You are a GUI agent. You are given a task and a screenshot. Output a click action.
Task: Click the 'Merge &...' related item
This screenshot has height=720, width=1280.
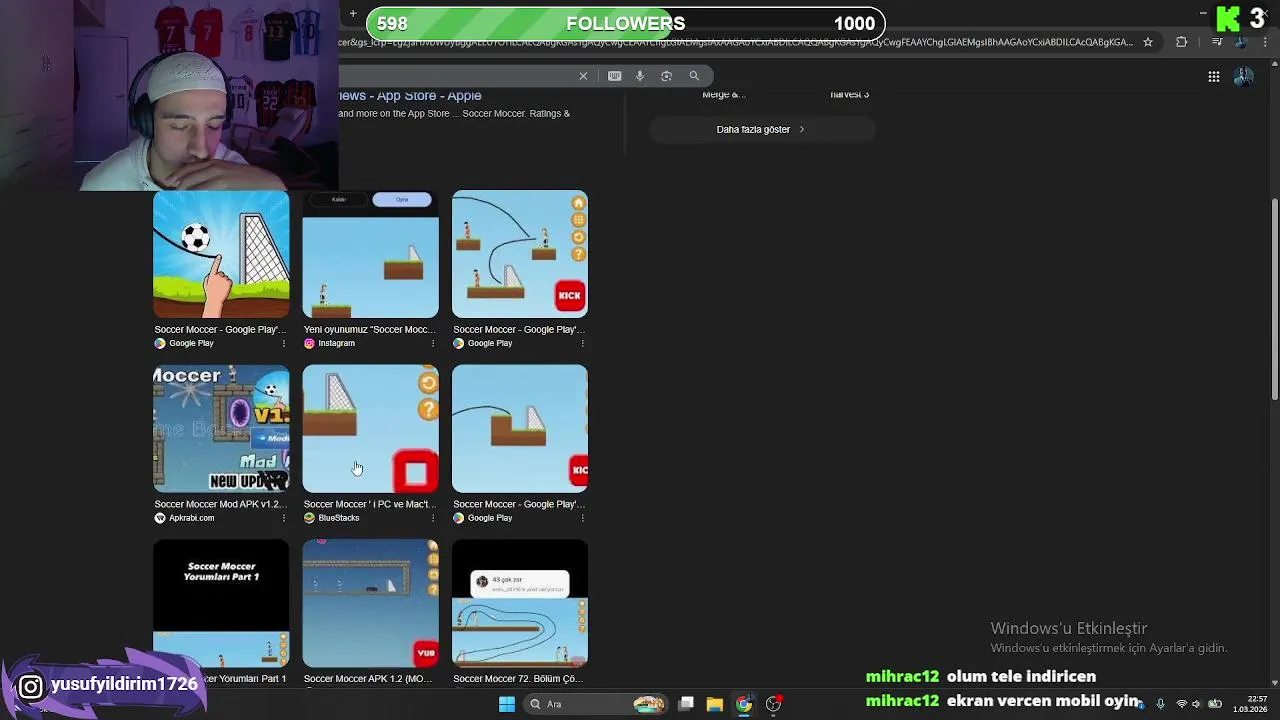coord(724,95)
